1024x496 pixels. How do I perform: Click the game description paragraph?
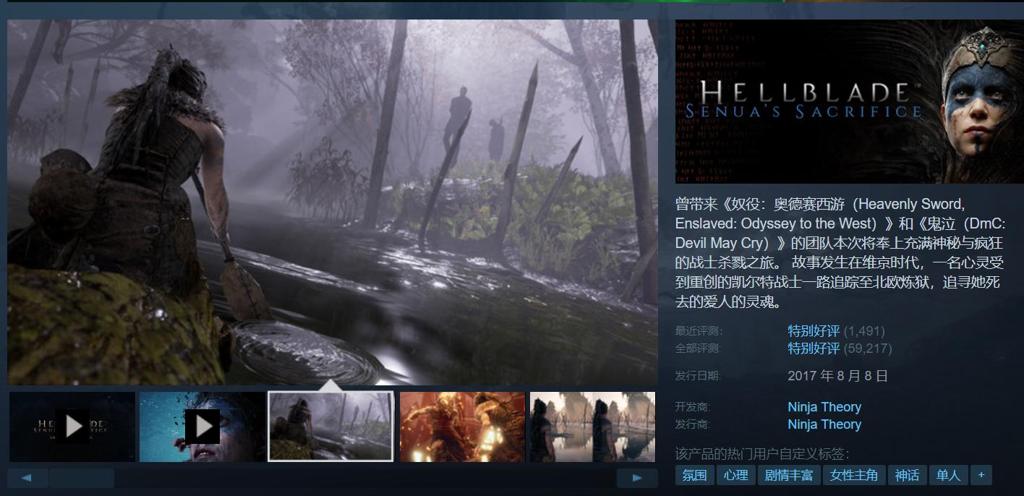tap(840, 253)
